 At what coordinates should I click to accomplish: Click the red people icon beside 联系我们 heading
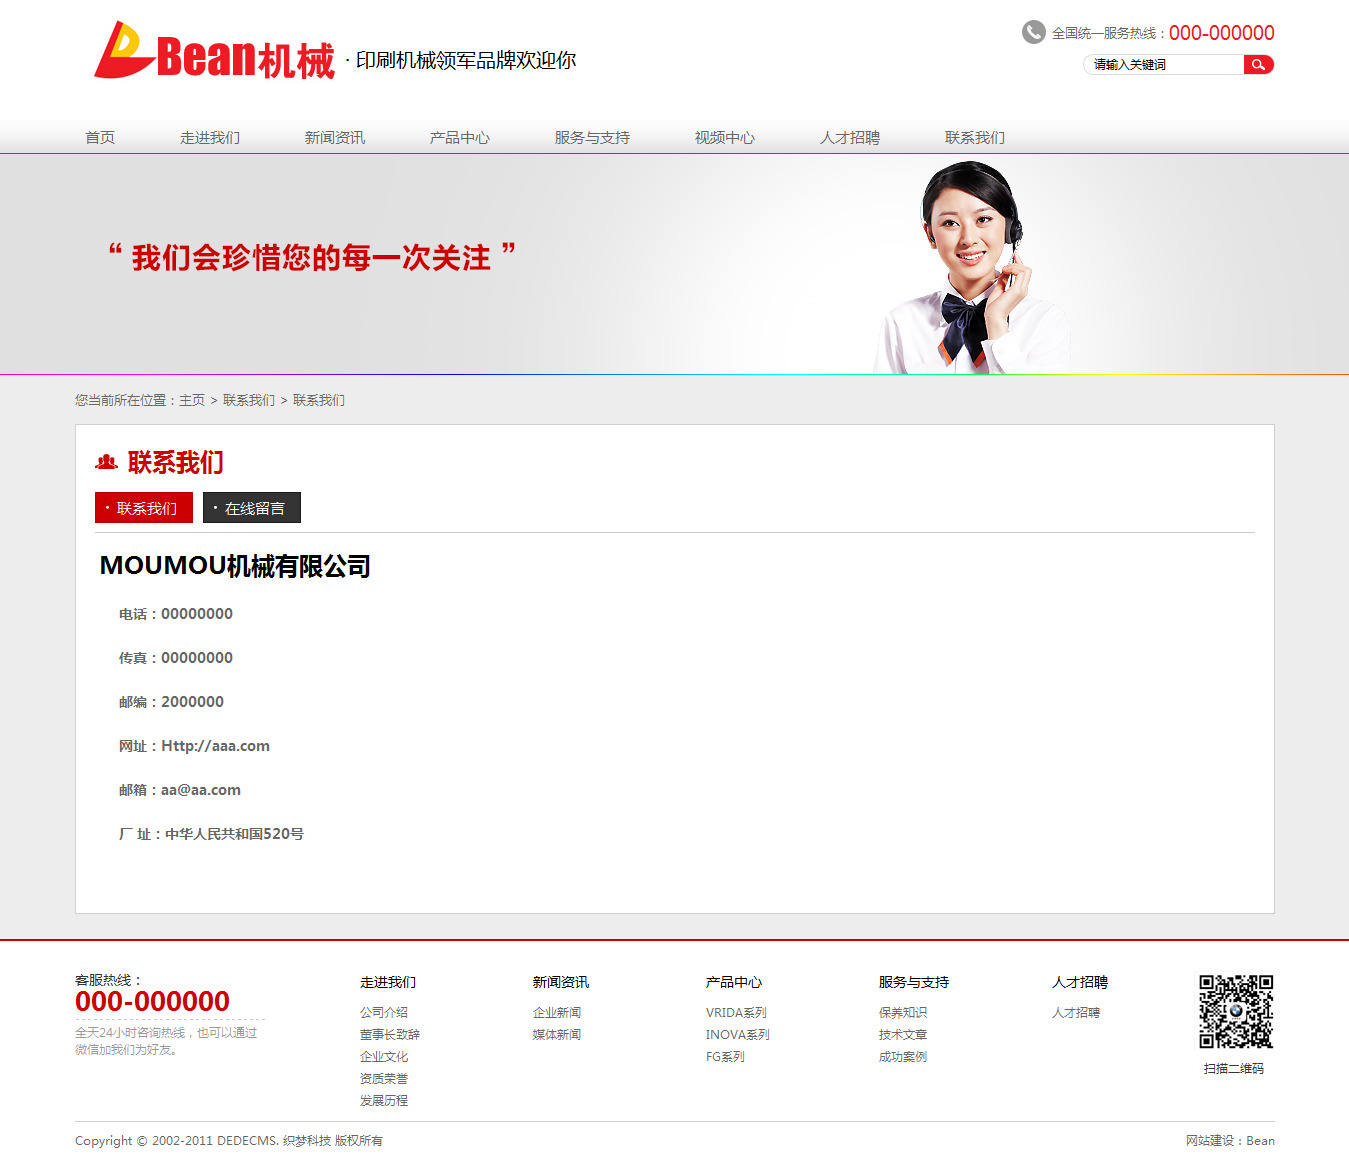coord(106,462)
